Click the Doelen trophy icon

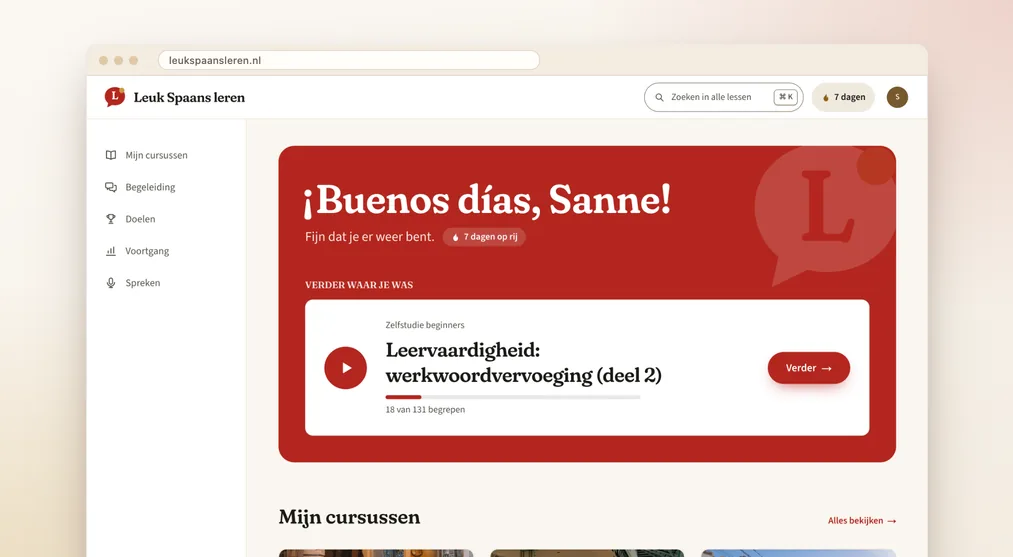coord(111,219)
